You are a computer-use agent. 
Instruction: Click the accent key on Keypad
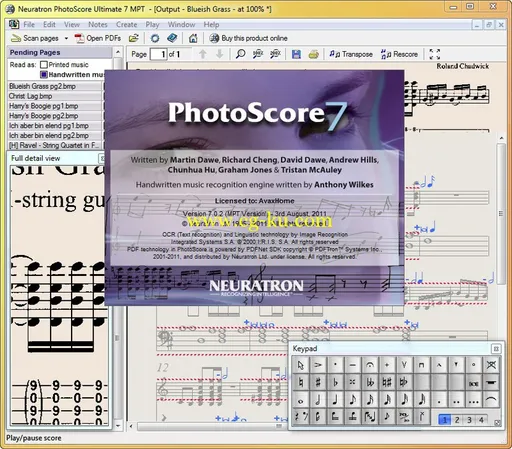point(318,365)
